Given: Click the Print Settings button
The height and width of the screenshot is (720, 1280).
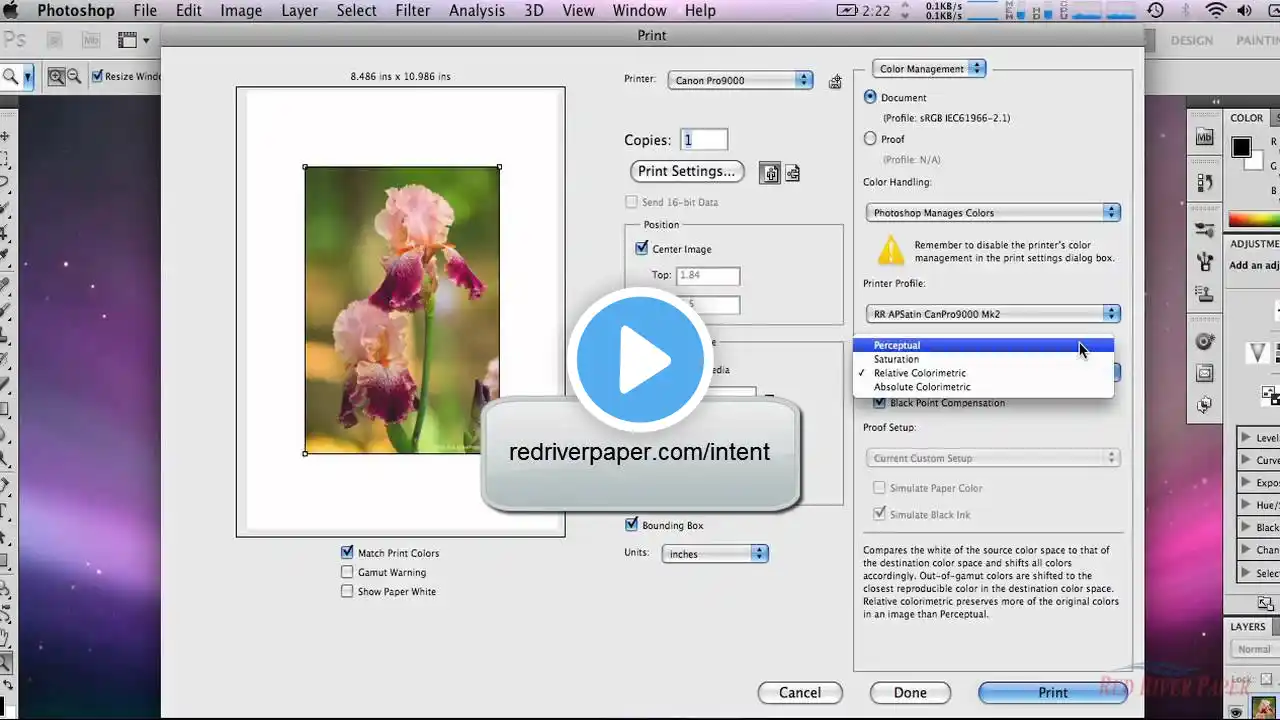Looking at the screenshot, I should (686, 171).
